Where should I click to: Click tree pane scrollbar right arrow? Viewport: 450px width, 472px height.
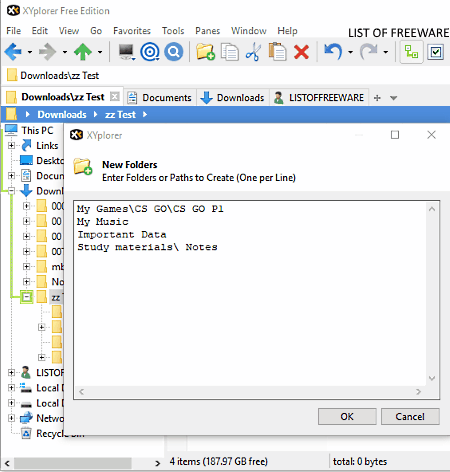(158, 463)
